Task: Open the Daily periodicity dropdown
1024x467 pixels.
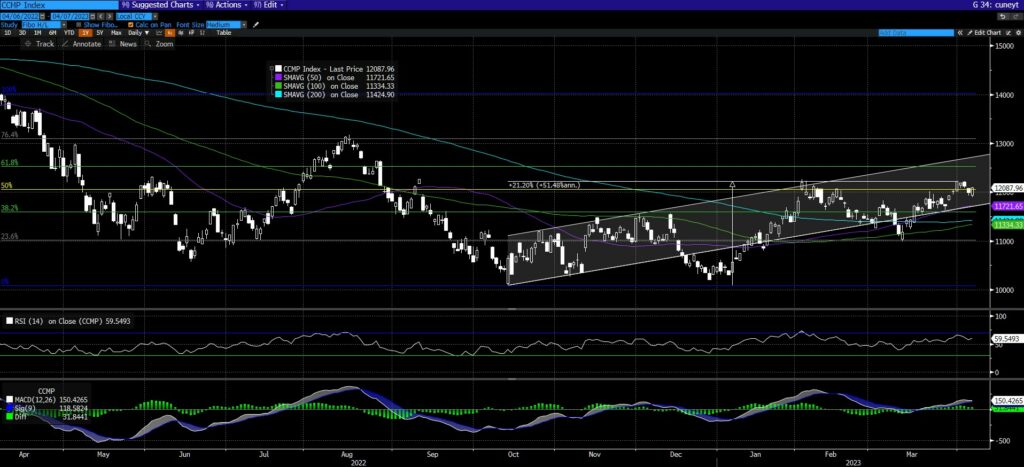Action: (x=136, y=34)
